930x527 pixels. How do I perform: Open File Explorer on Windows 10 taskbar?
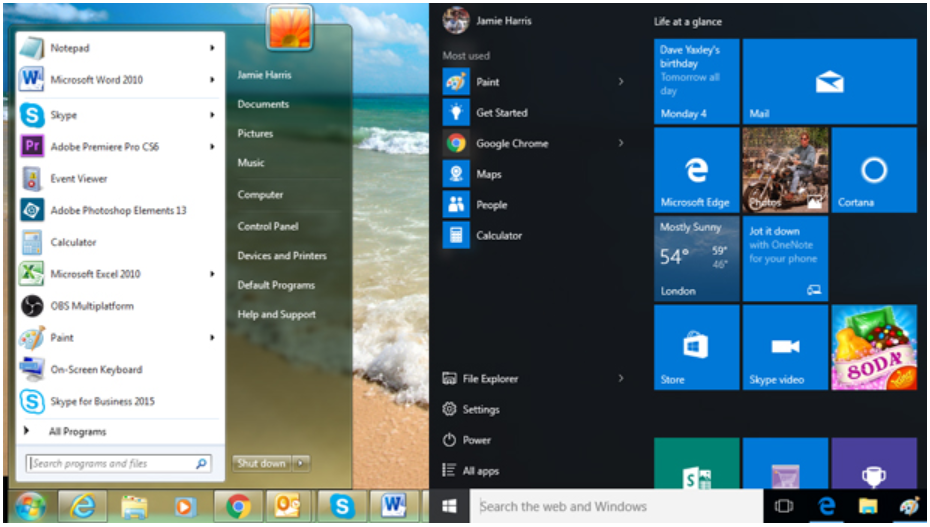click(x=868, y=506)
